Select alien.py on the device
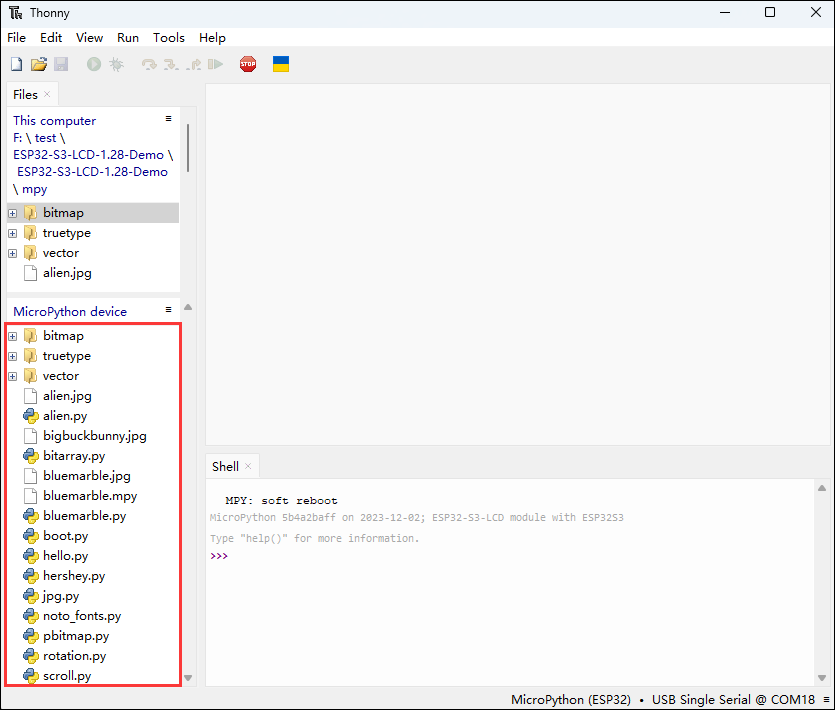This screenshot has width=835, height=710. (65, 416)
